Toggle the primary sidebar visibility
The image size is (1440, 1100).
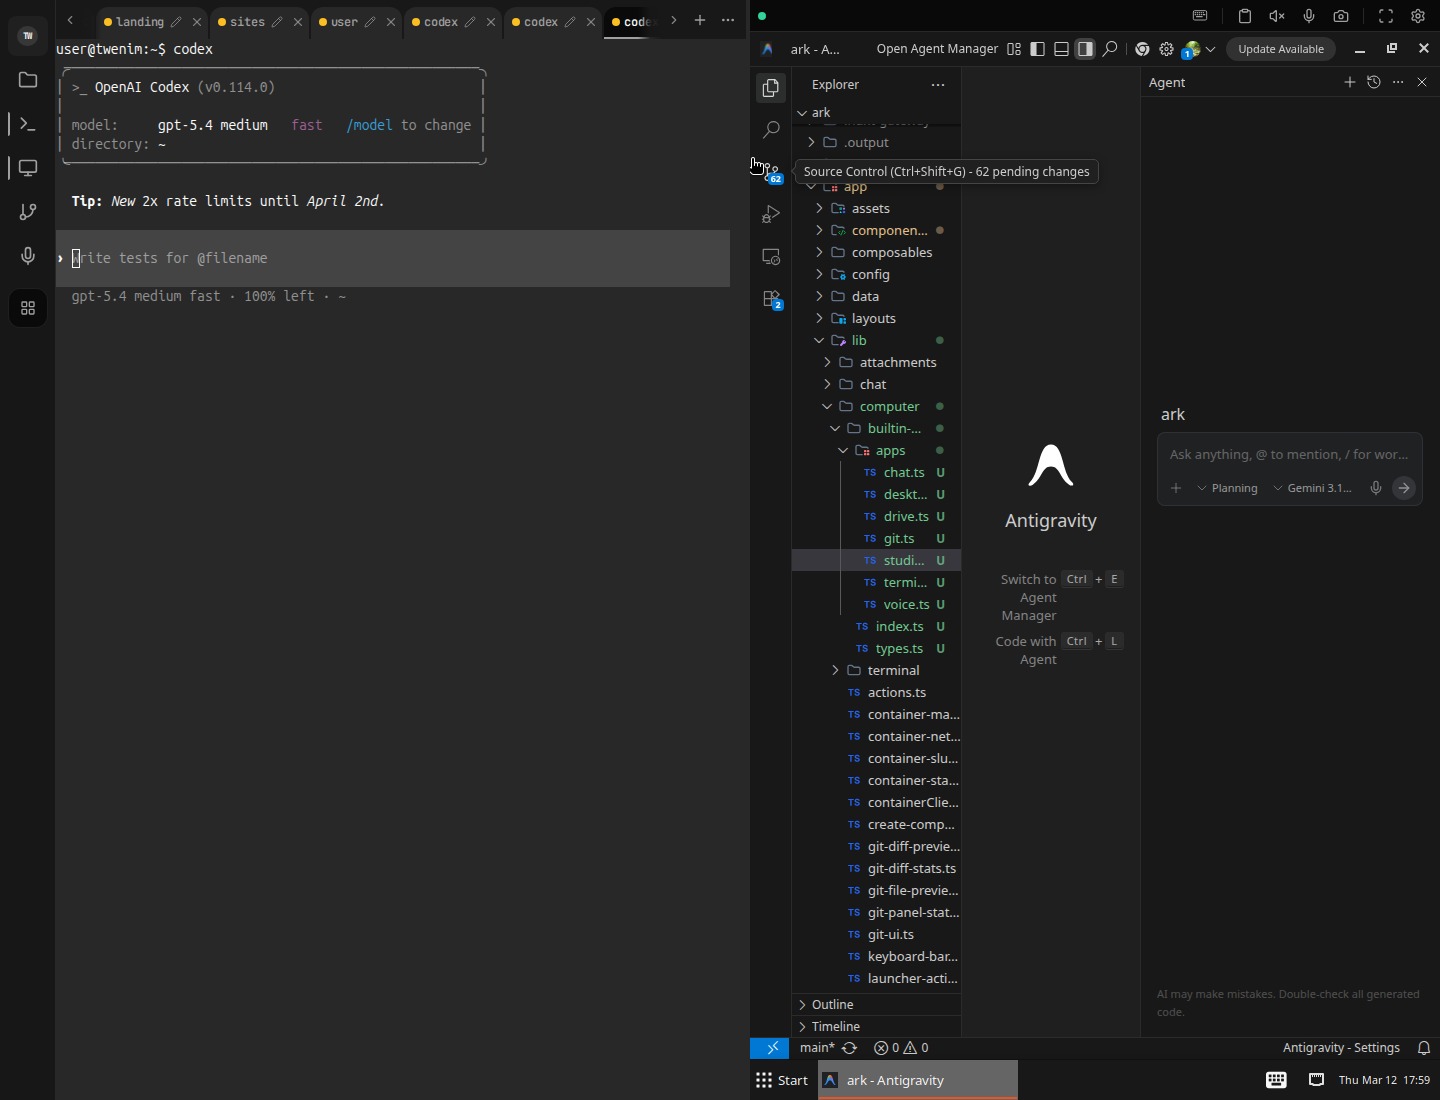tap(1037, 50)
